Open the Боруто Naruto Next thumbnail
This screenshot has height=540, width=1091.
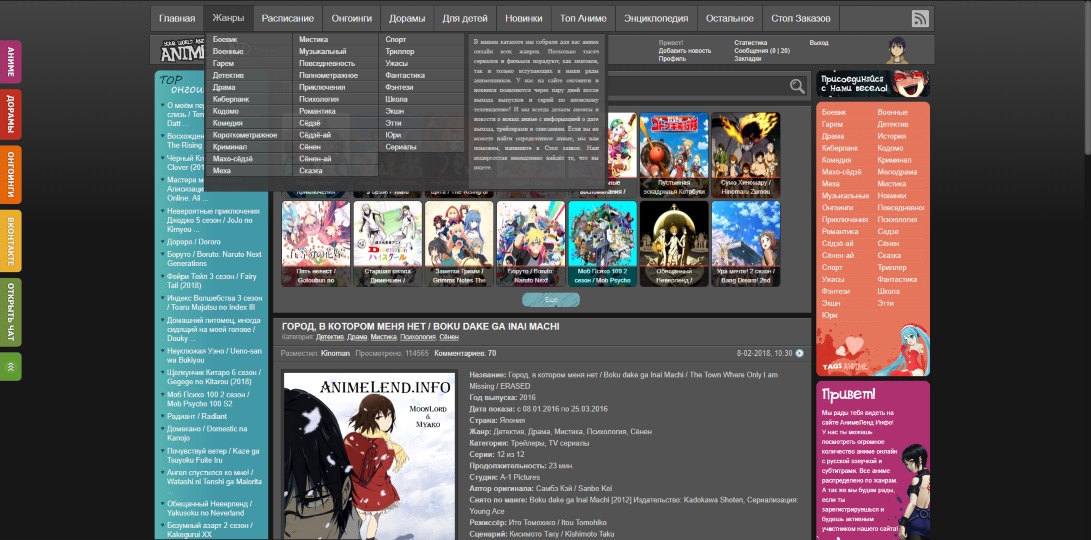pyautogui.click(x=531, y=244)
